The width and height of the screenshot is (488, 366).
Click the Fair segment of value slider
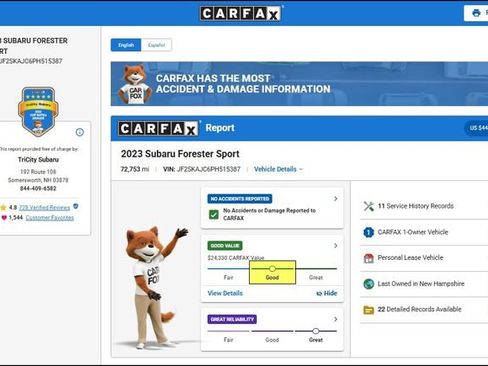click(228, 268)
